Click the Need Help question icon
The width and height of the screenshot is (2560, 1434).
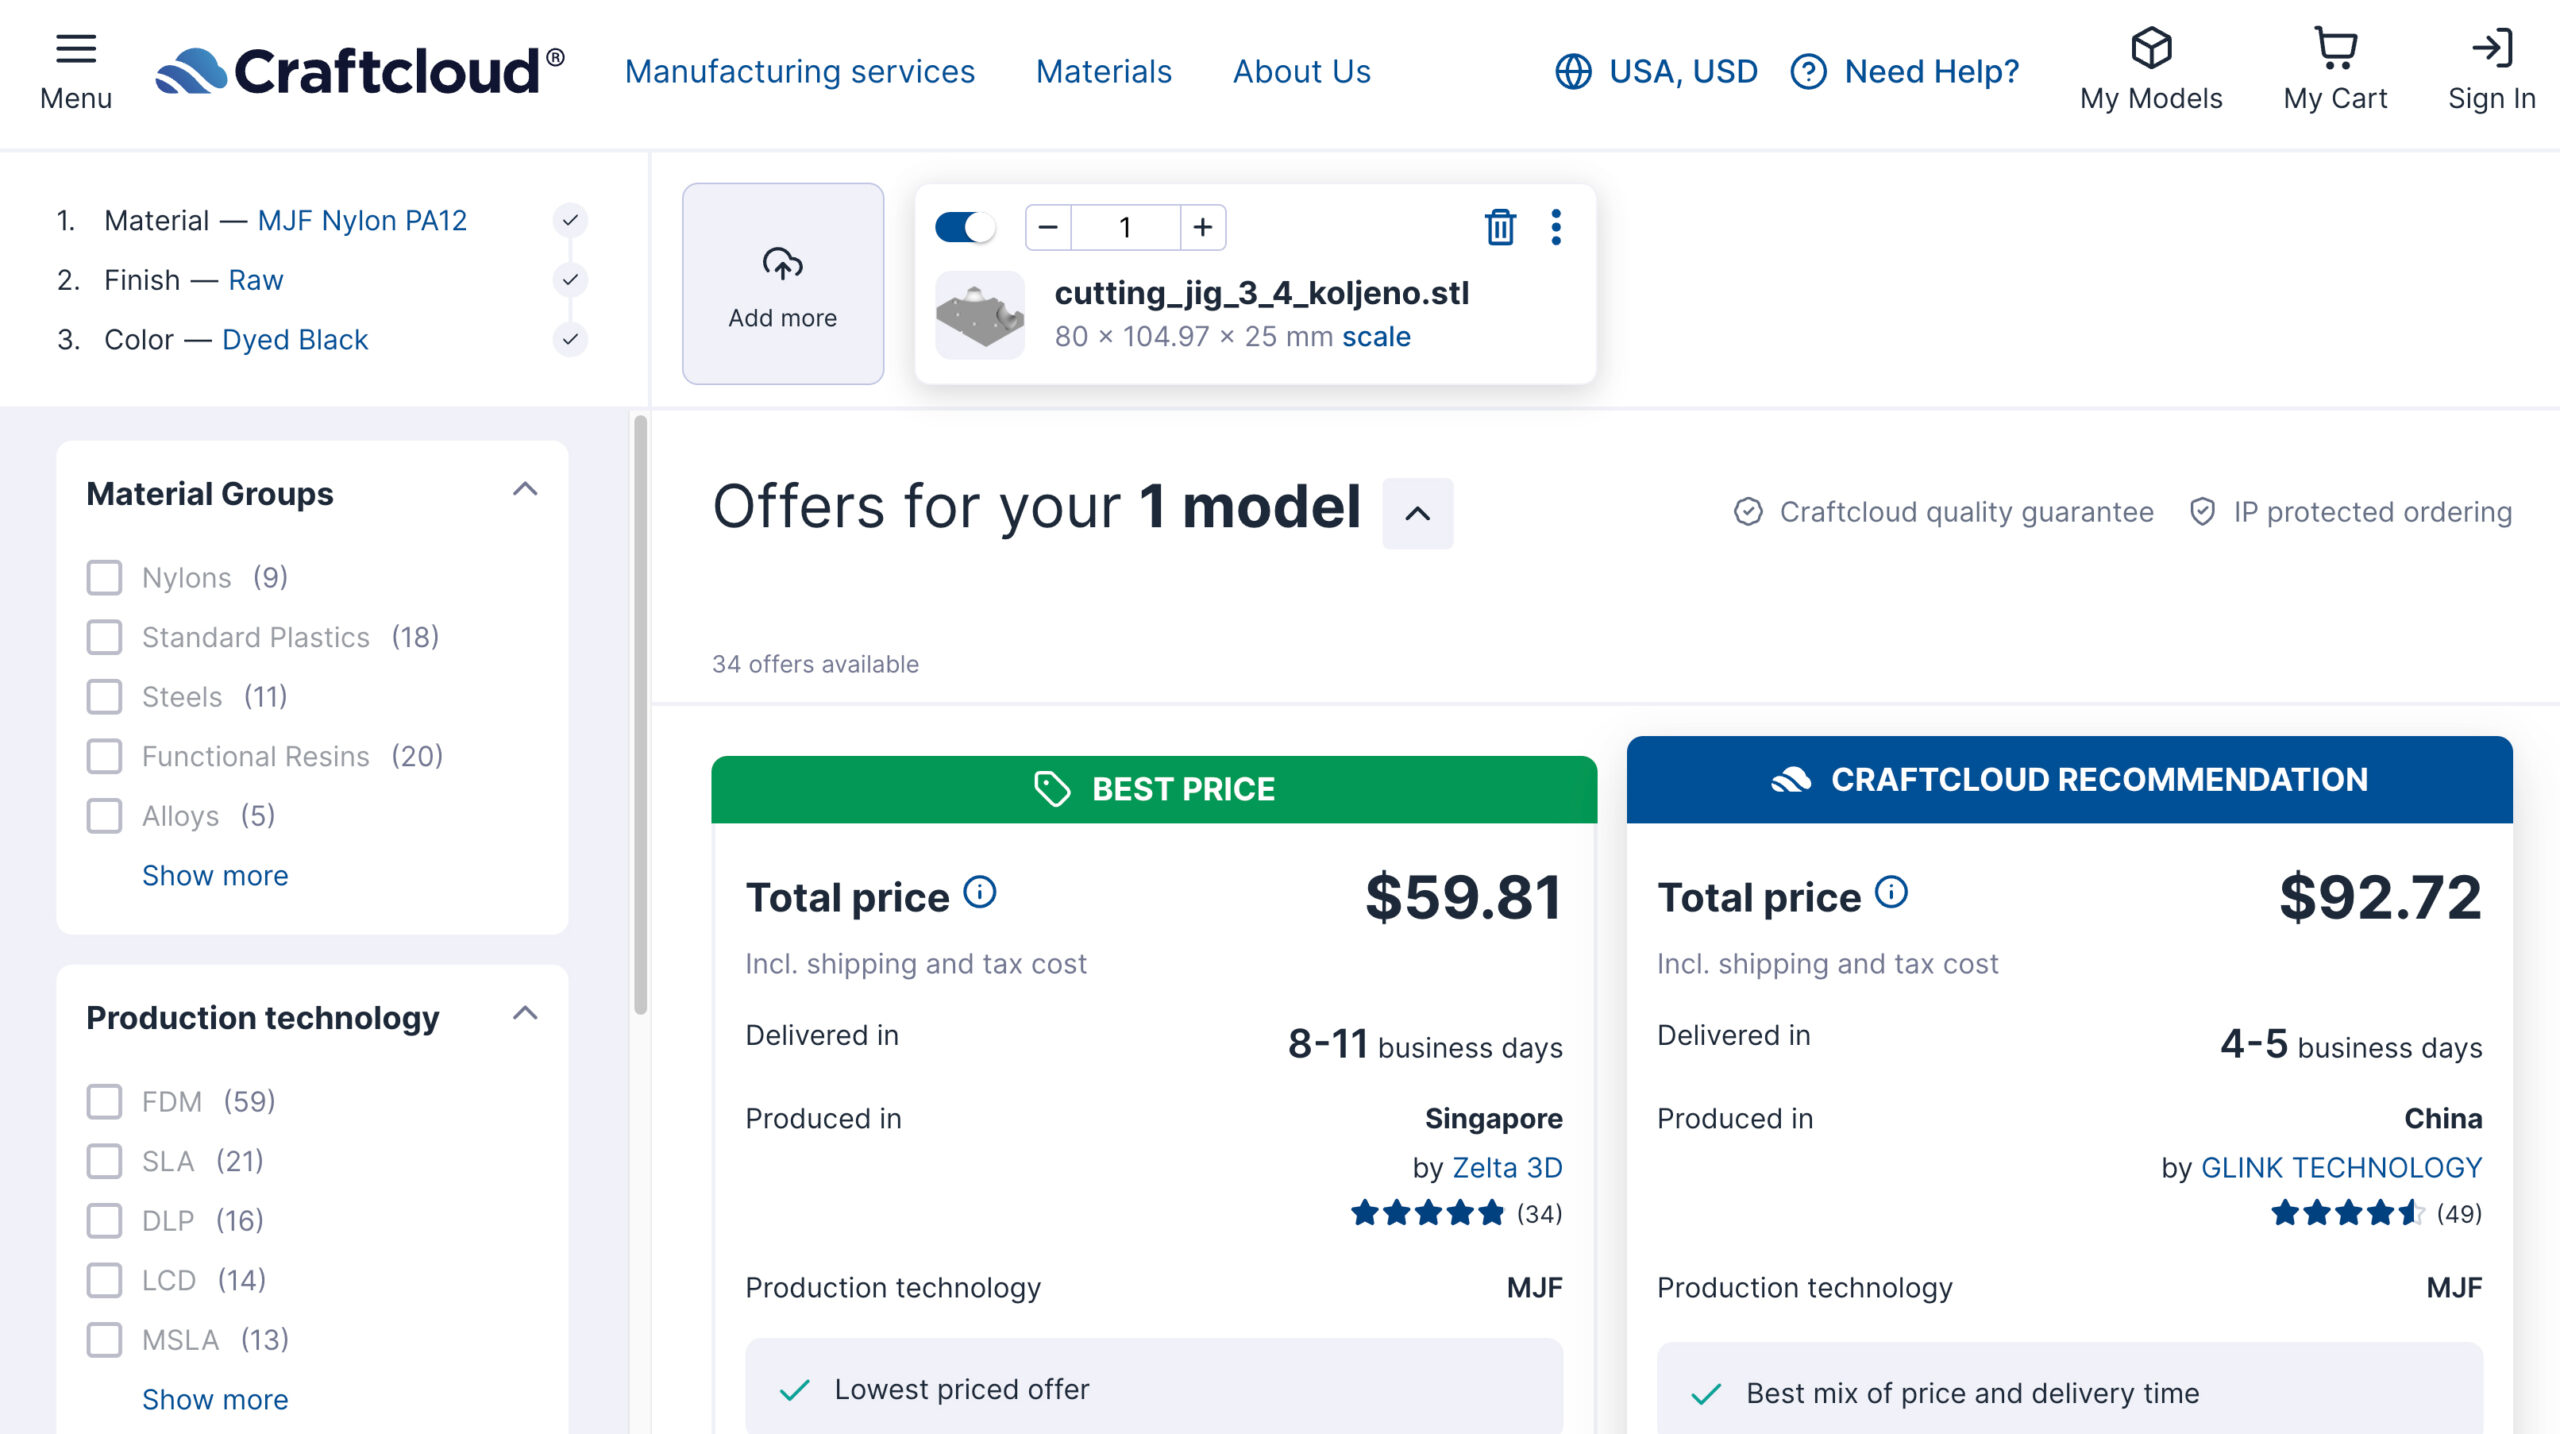pos(1808,72)
